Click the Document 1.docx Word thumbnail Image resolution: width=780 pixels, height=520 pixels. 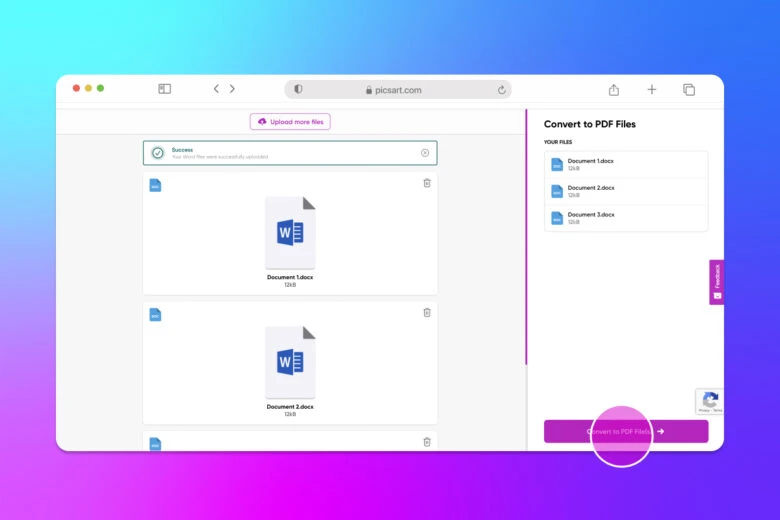pos(290,233)
